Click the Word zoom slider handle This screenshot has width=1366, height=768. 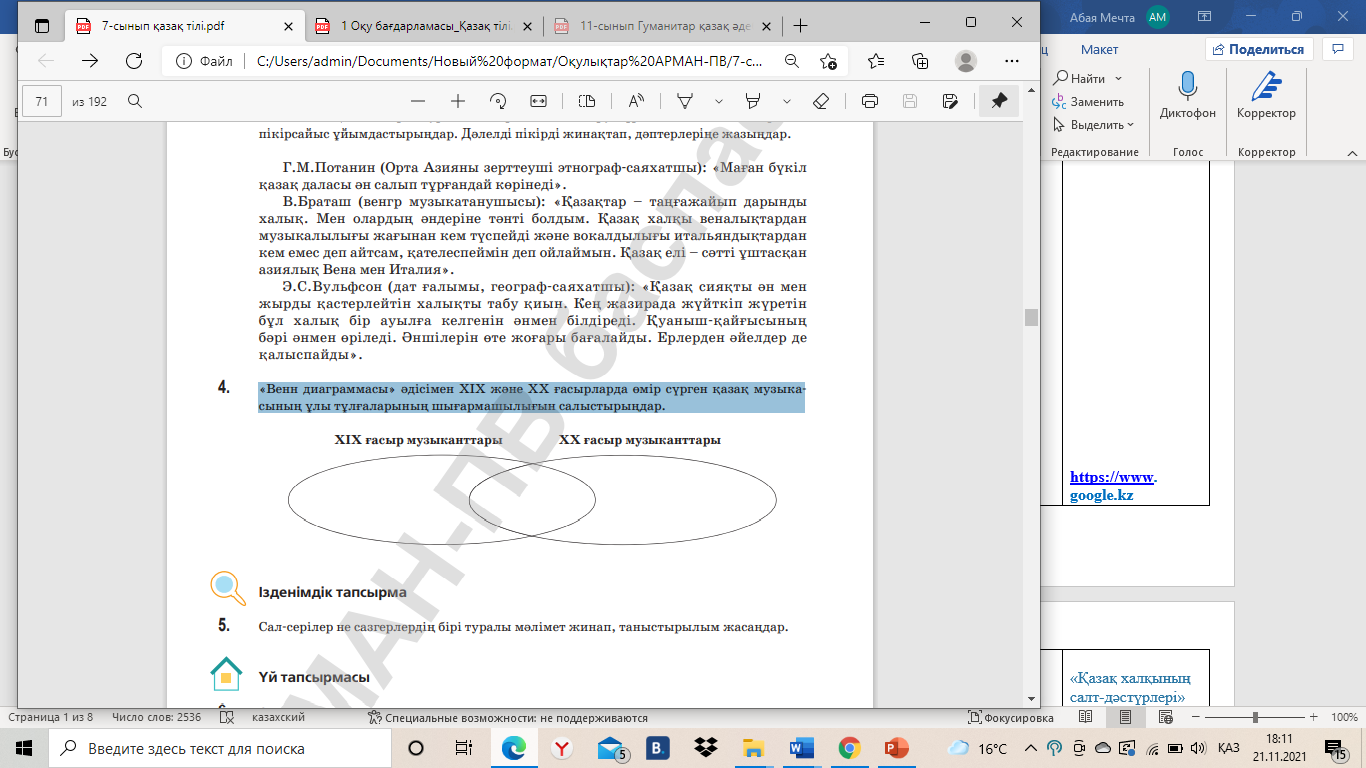point(1256,718)
